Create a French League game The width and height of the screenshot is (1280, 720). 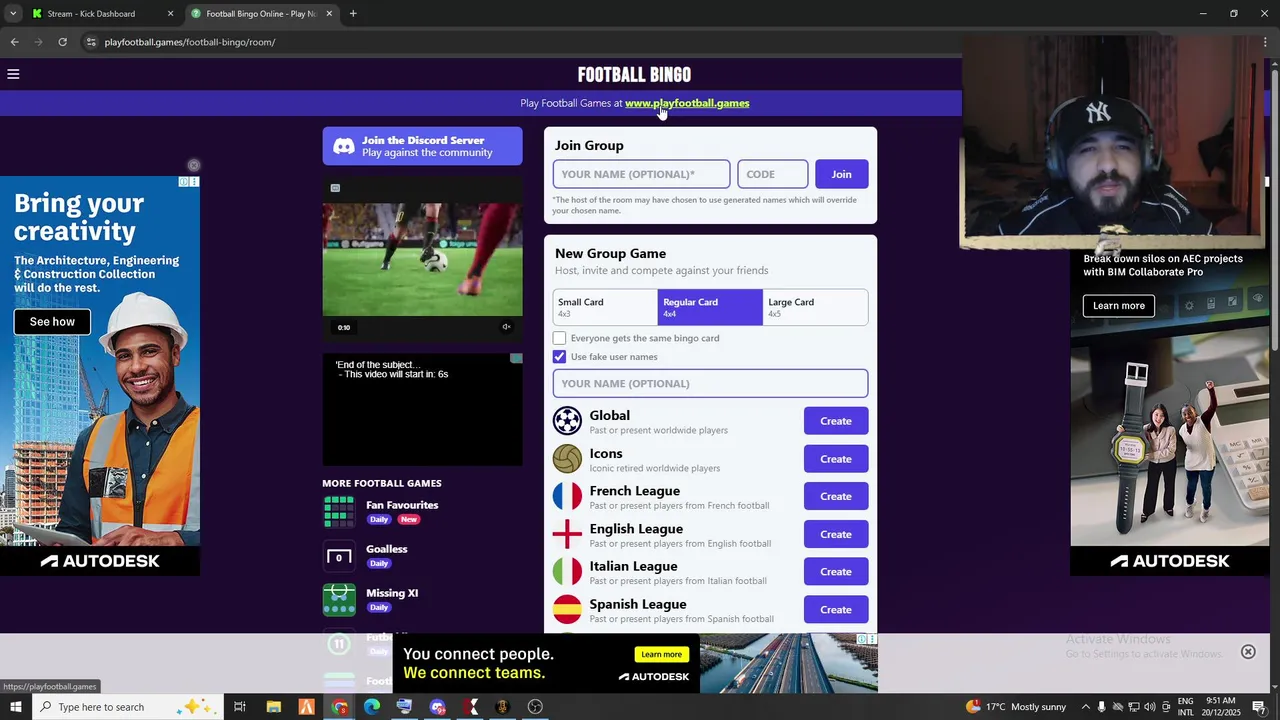coord(836,496)
